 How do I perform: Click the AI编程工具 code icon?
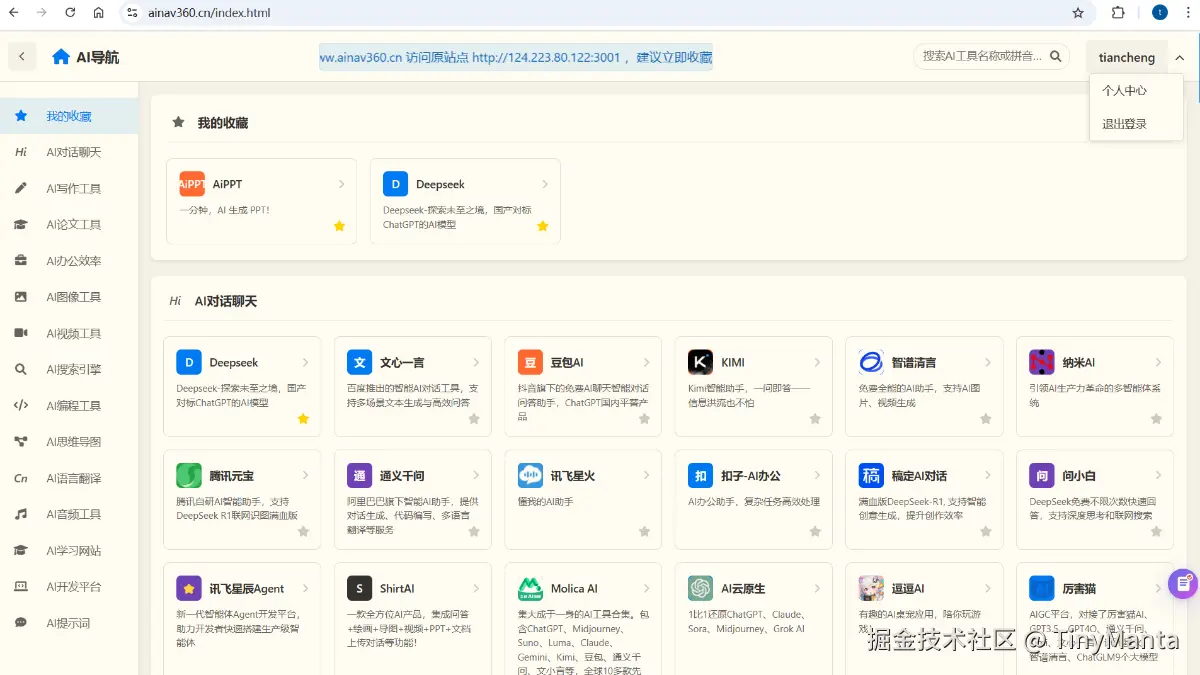tap(20, 406)
